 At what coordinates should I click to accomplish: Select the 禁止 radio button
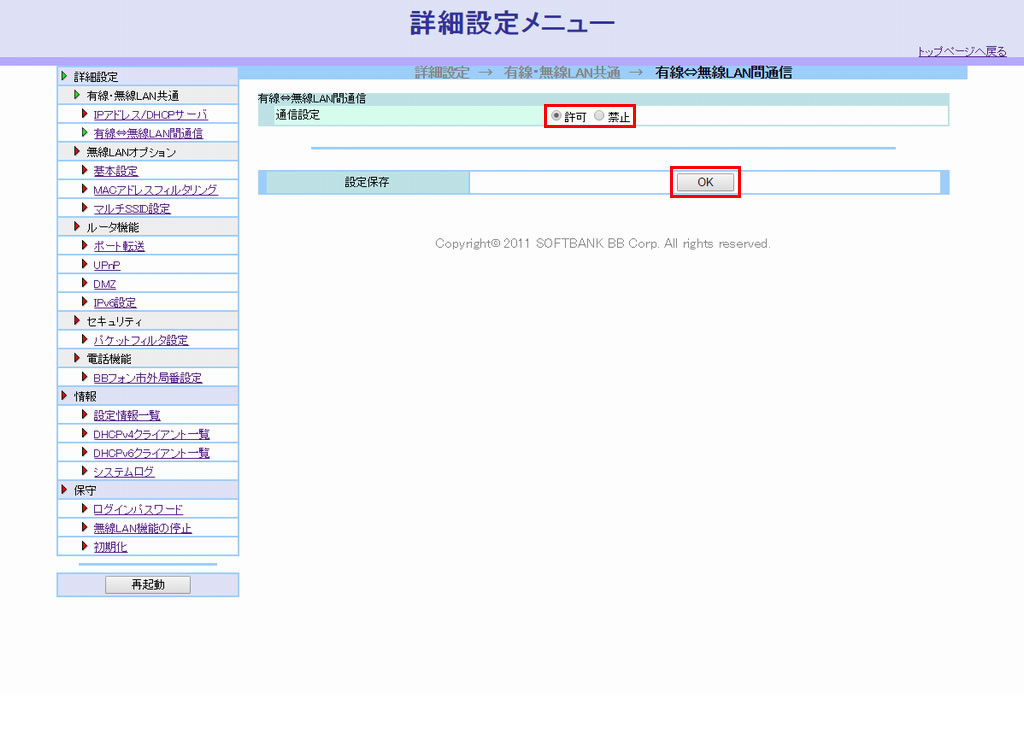(600, 116)
